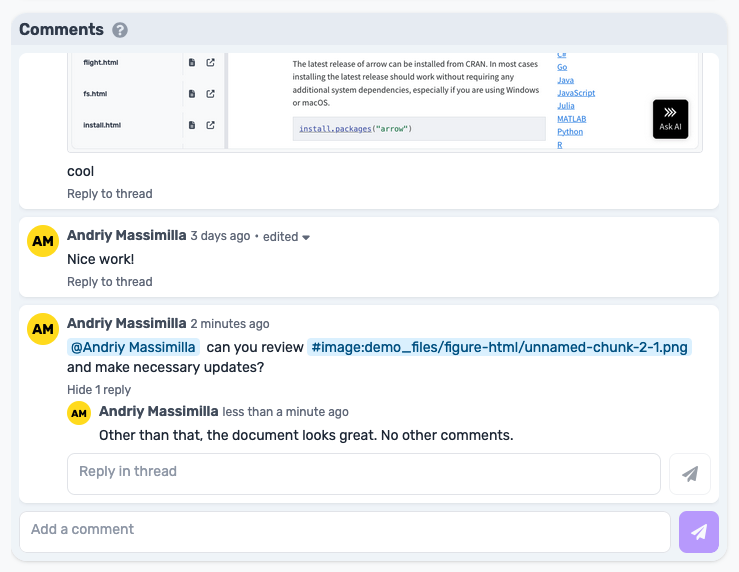Click the file icon next to fs.html

pyautogui.click(x=192, y=94)
